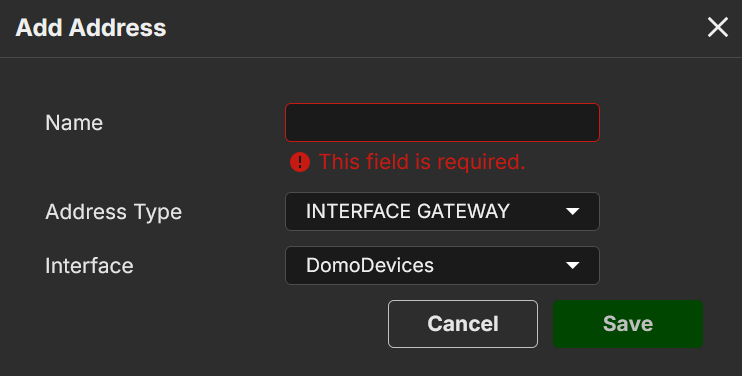
Task: Click inside the red-outlined text box
Action: click(x=442, y=122)
